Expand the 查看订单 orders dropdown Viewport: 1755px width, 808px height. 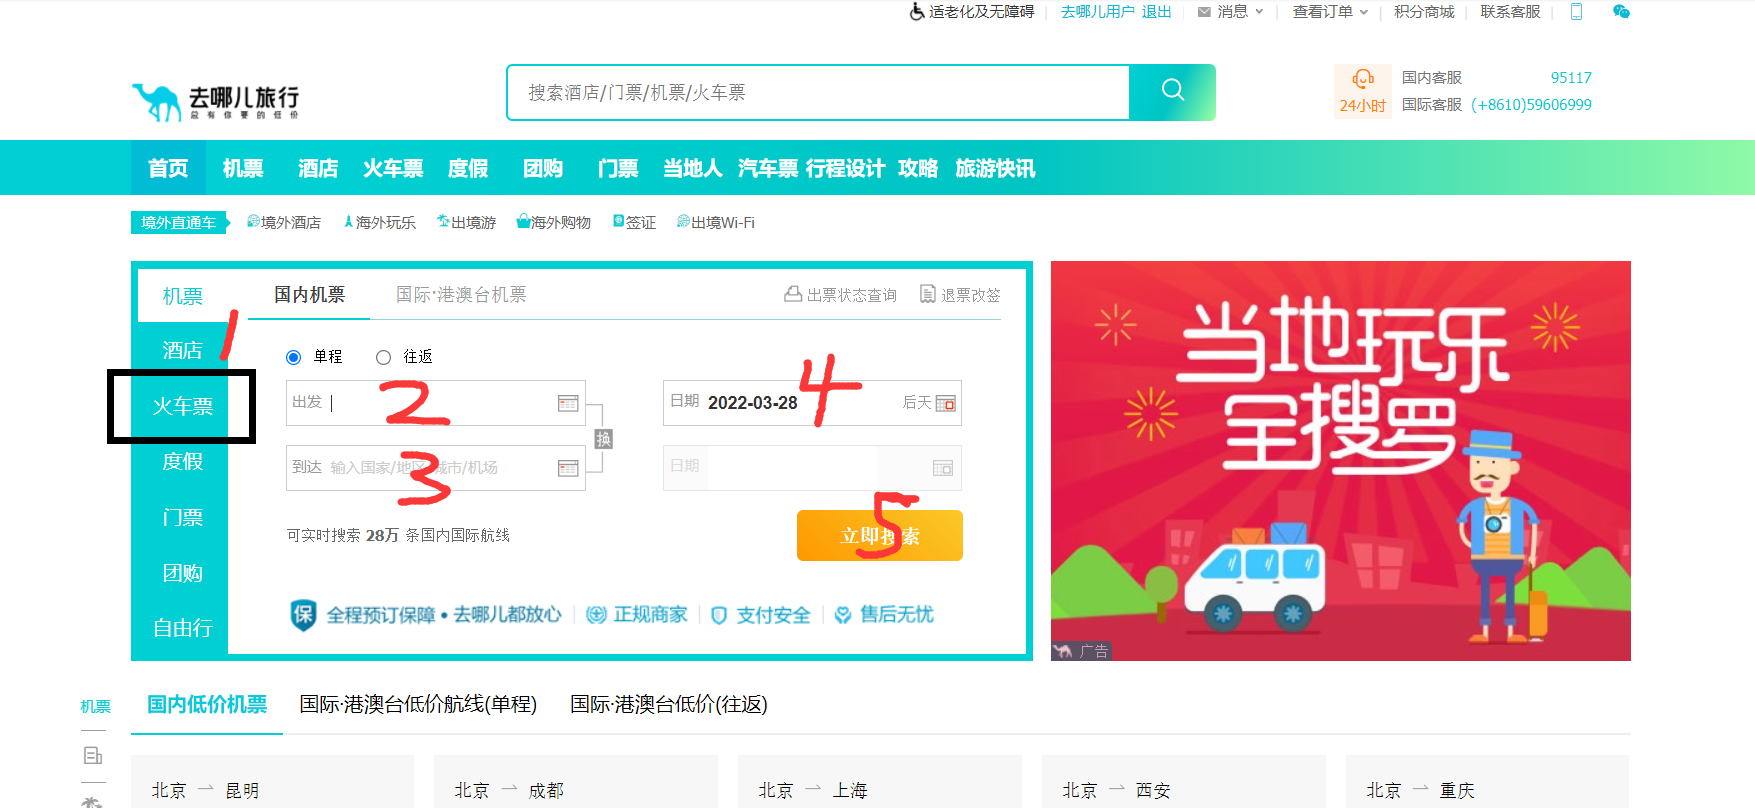[1330, 12]
